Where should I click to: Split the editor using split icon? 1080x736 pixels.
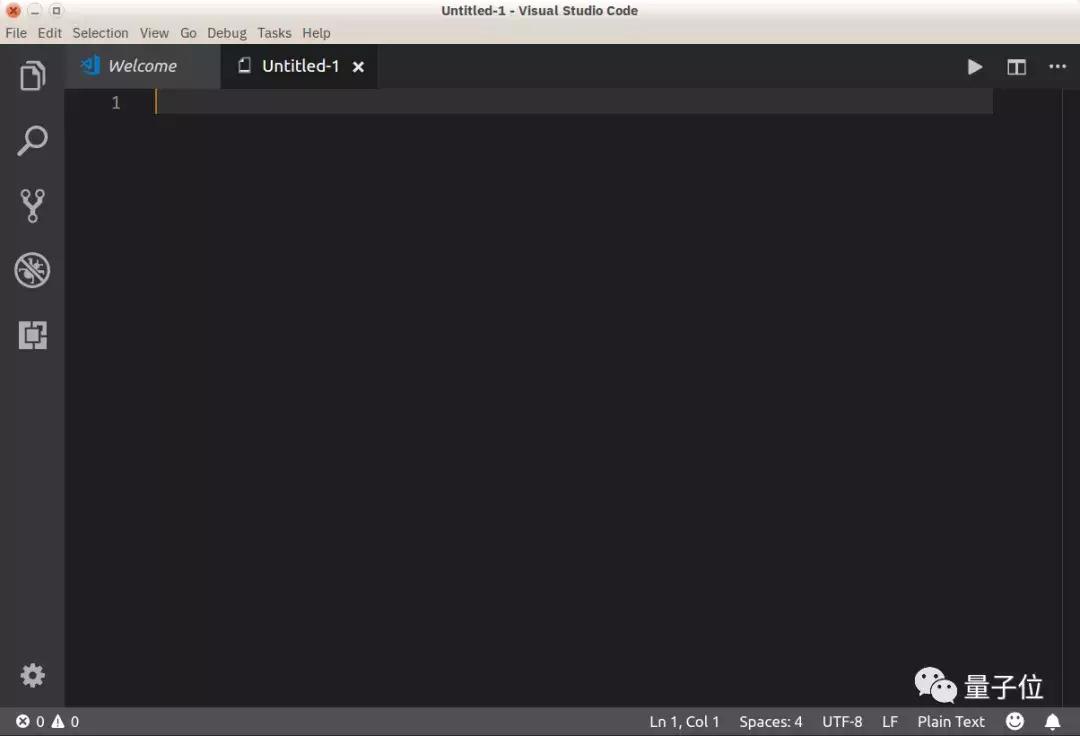click(1017, 66)
